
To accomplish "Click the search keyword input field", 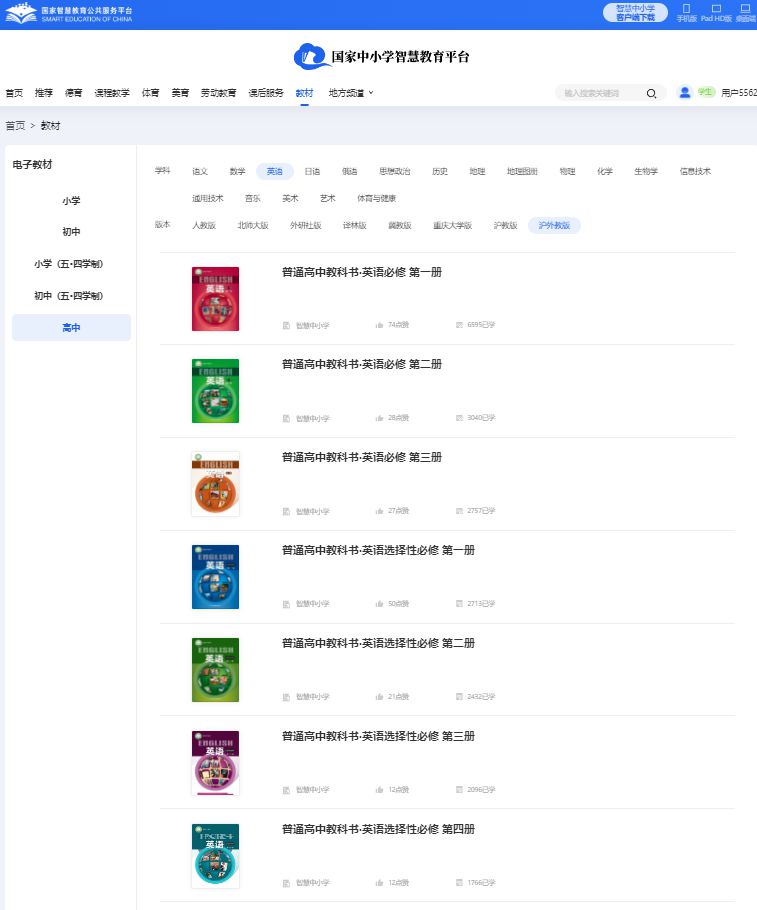I will click(x=600, y=93).
